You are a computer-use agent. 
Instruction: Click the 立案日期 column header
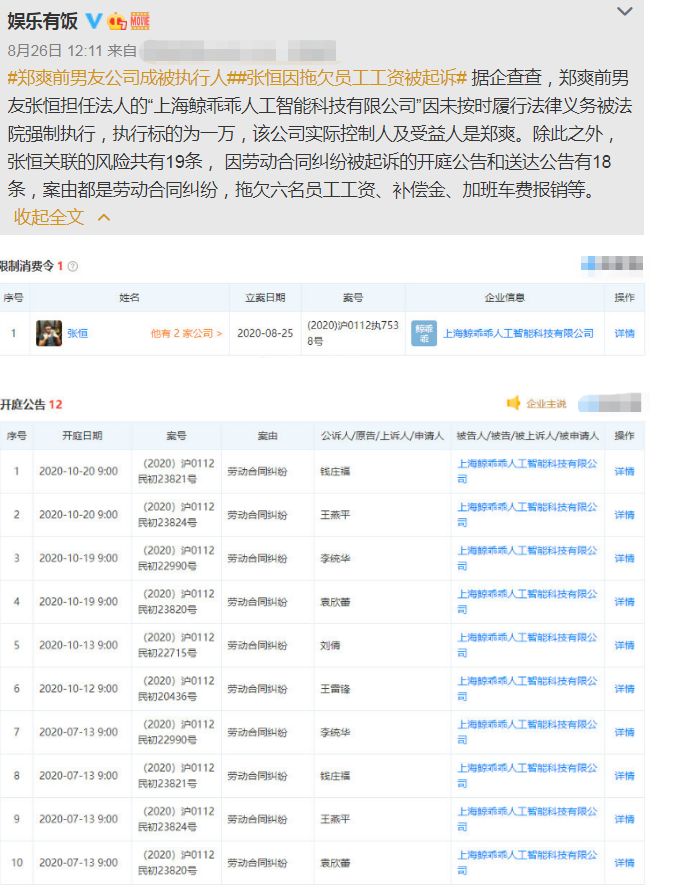tap(265, 297)
